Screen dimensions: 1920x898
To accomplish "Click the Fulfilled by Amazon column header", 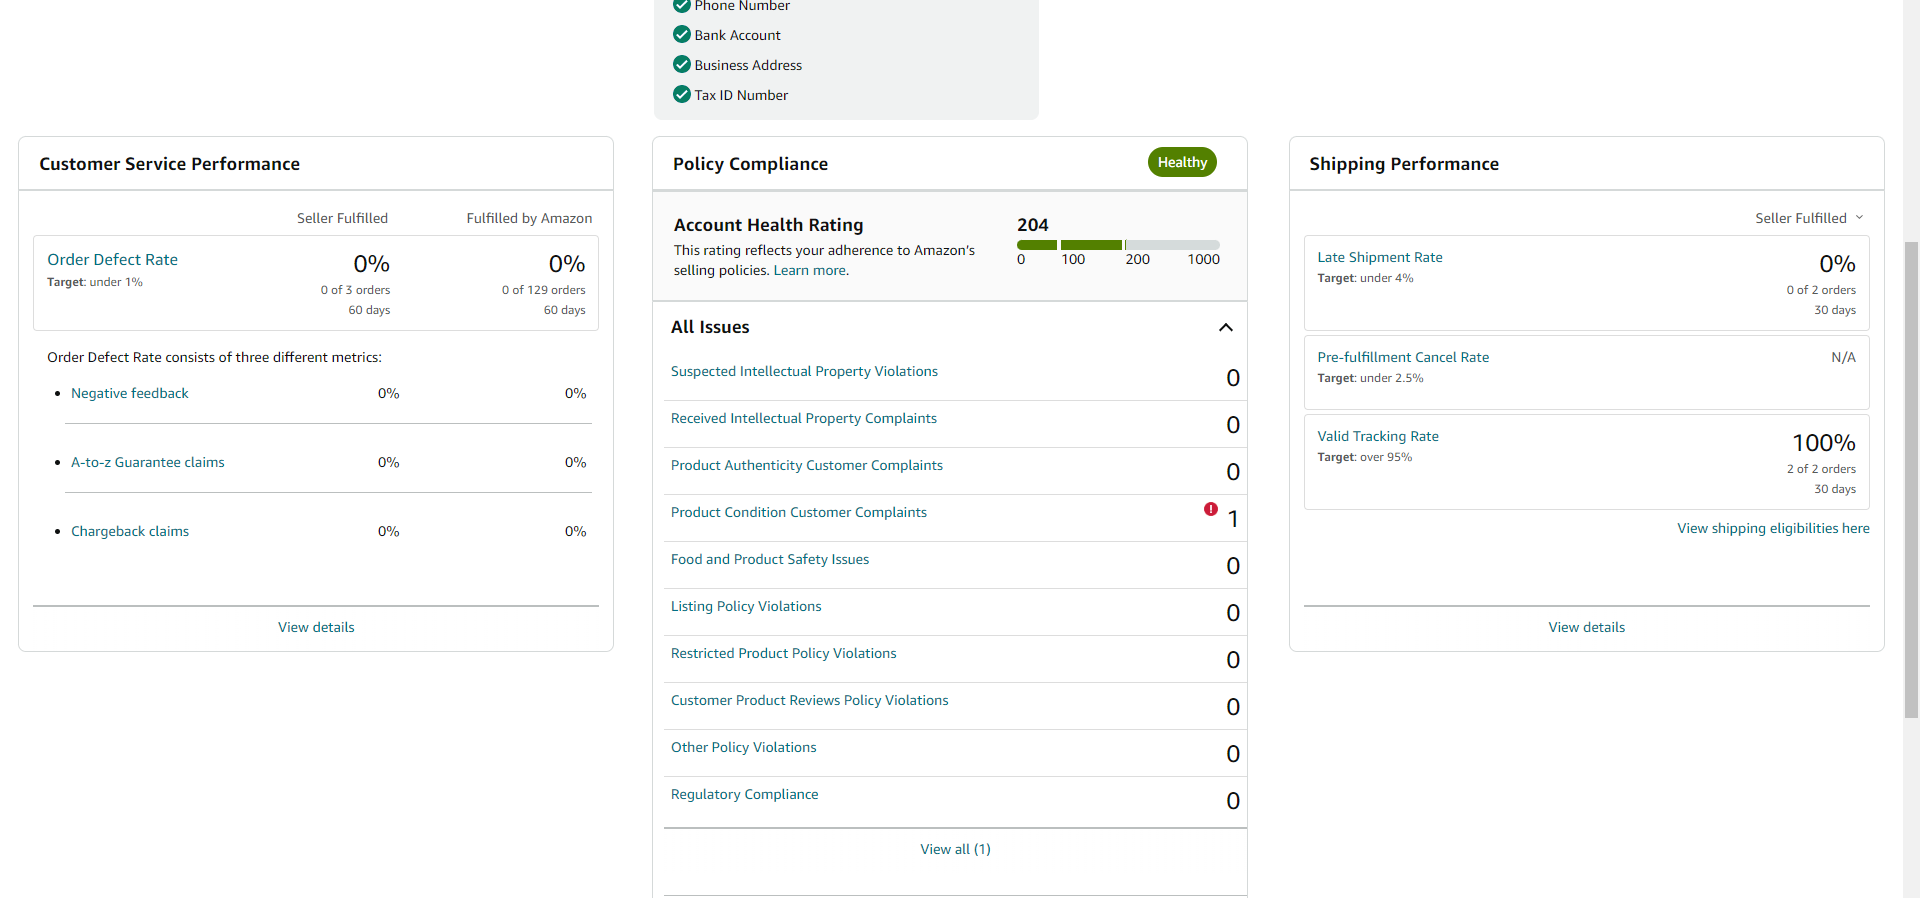I will pos(529,218).
